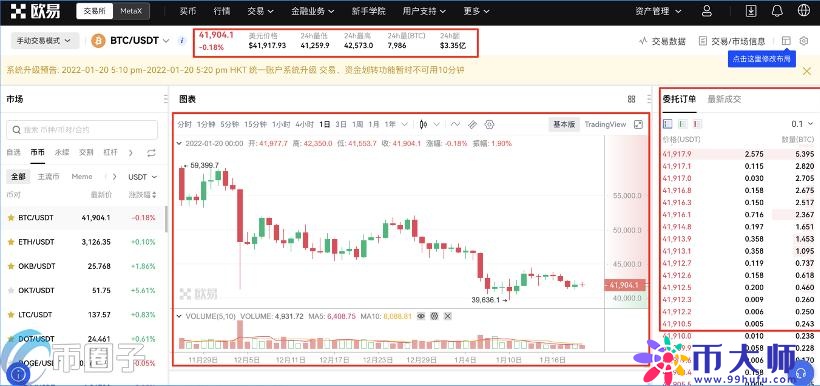Expand more time intervals after 1年
Screen dimensions: 820x386
[404, 124]
